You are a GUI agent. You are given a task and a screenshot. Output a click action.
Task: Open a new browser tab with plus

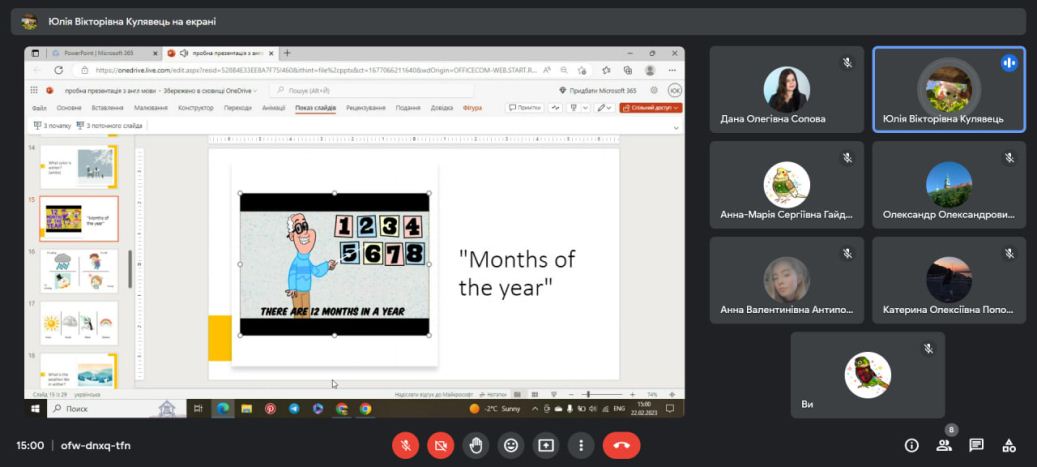coord(287,53)
